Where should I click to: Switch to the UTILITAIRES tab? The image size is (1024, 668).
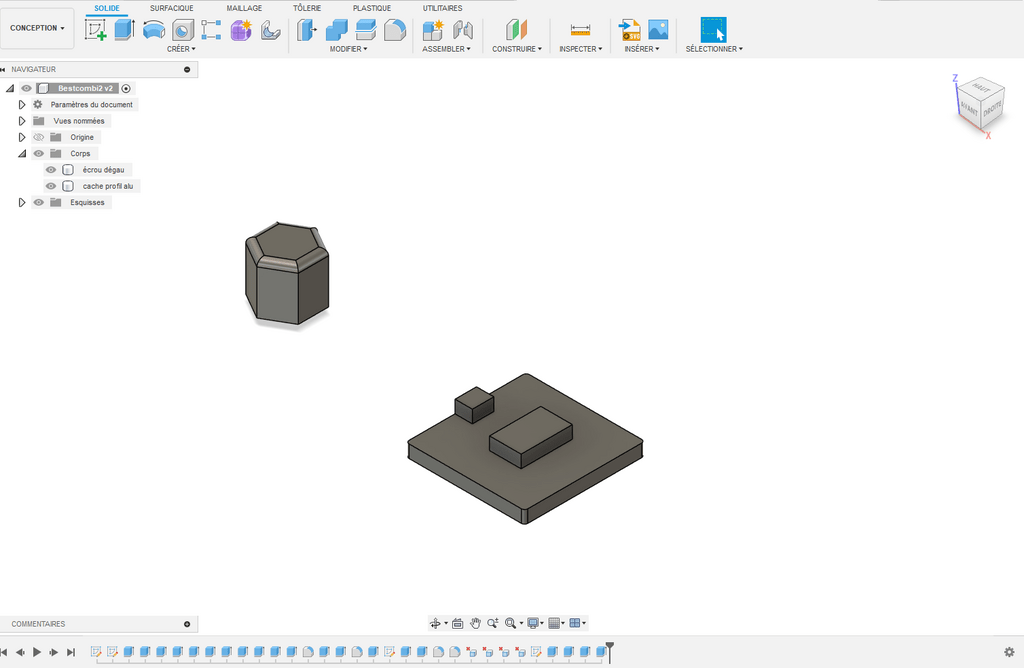(442, 8)
